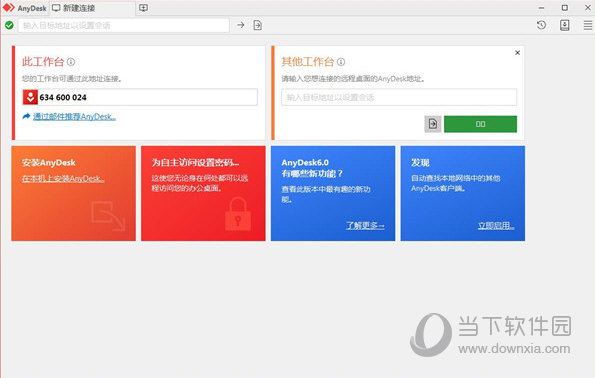Open 通过邮件推荐AnyDesk link
The image size is (595, 378).
pyautogui.click(x=74, y=117)
